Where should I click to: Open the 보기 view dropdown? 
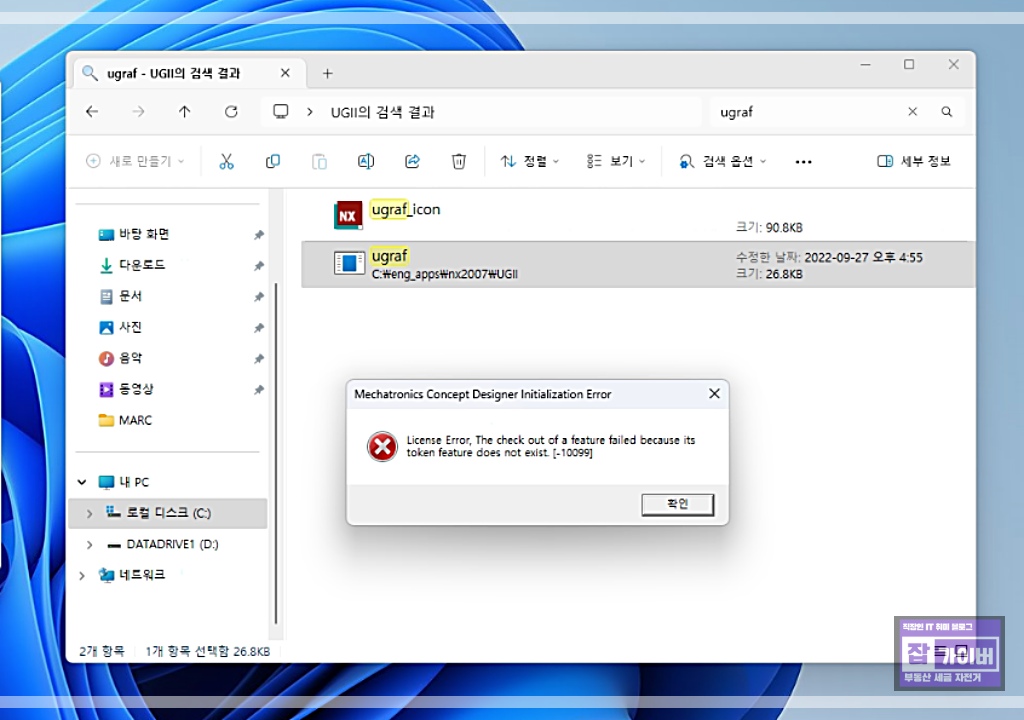pos(616,161)
